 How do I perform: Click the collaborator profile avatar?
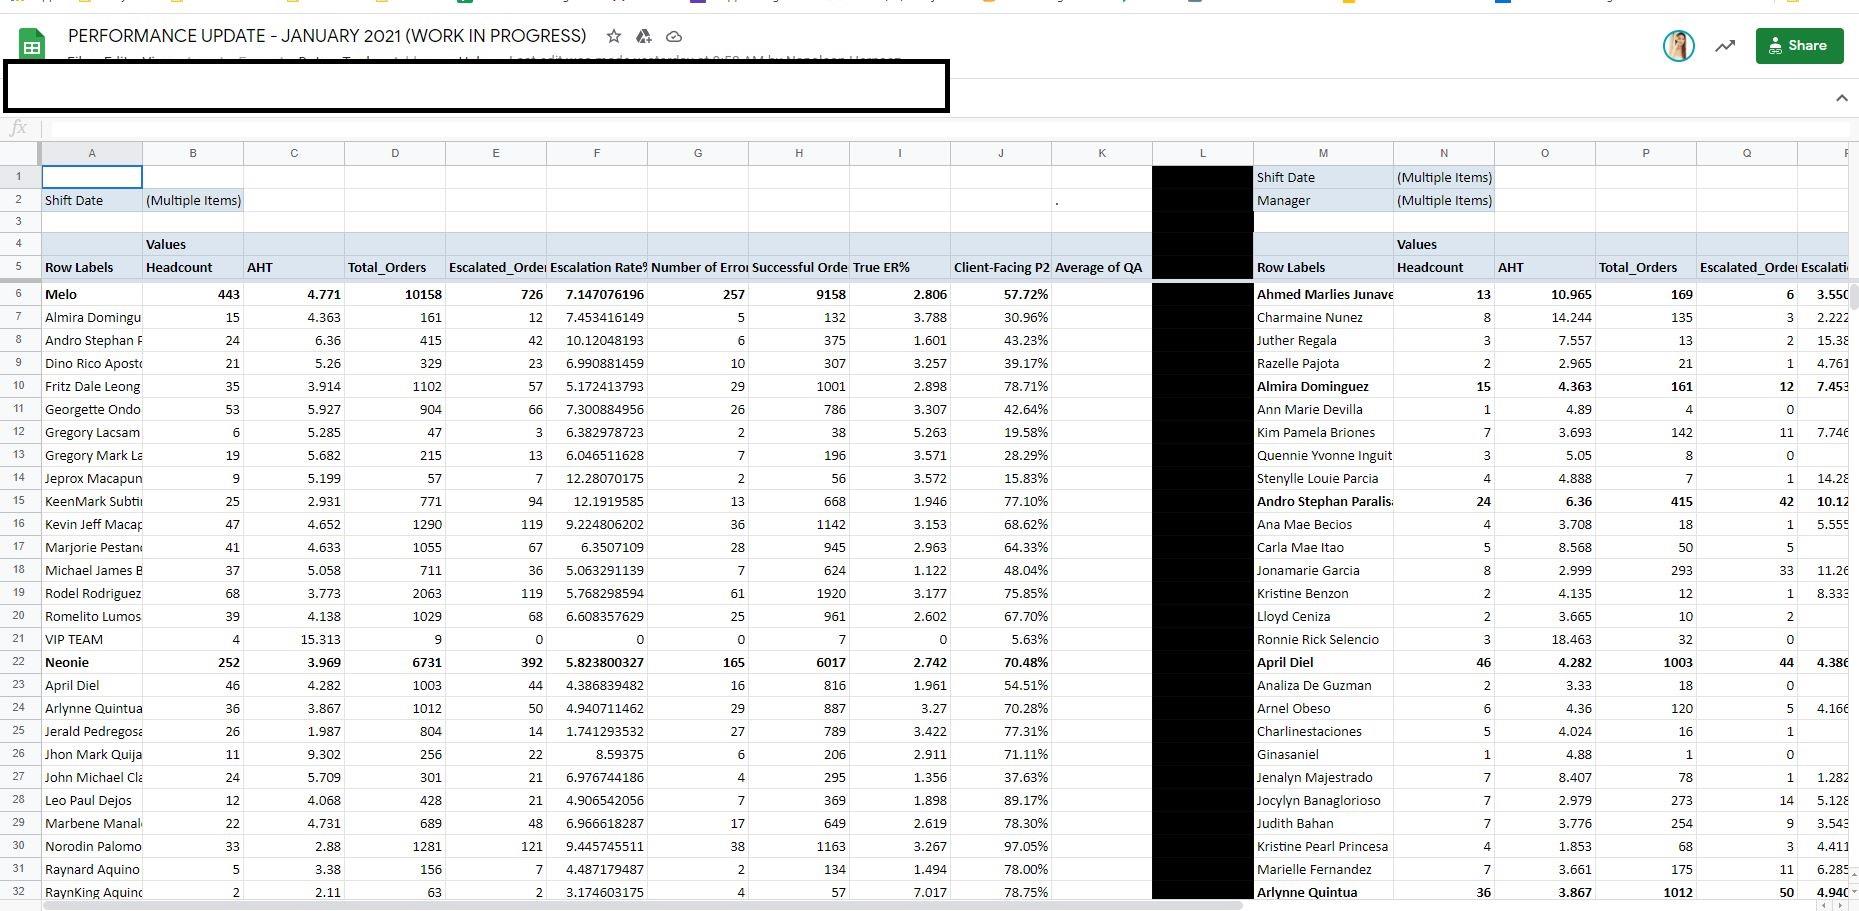[1678, 46]
